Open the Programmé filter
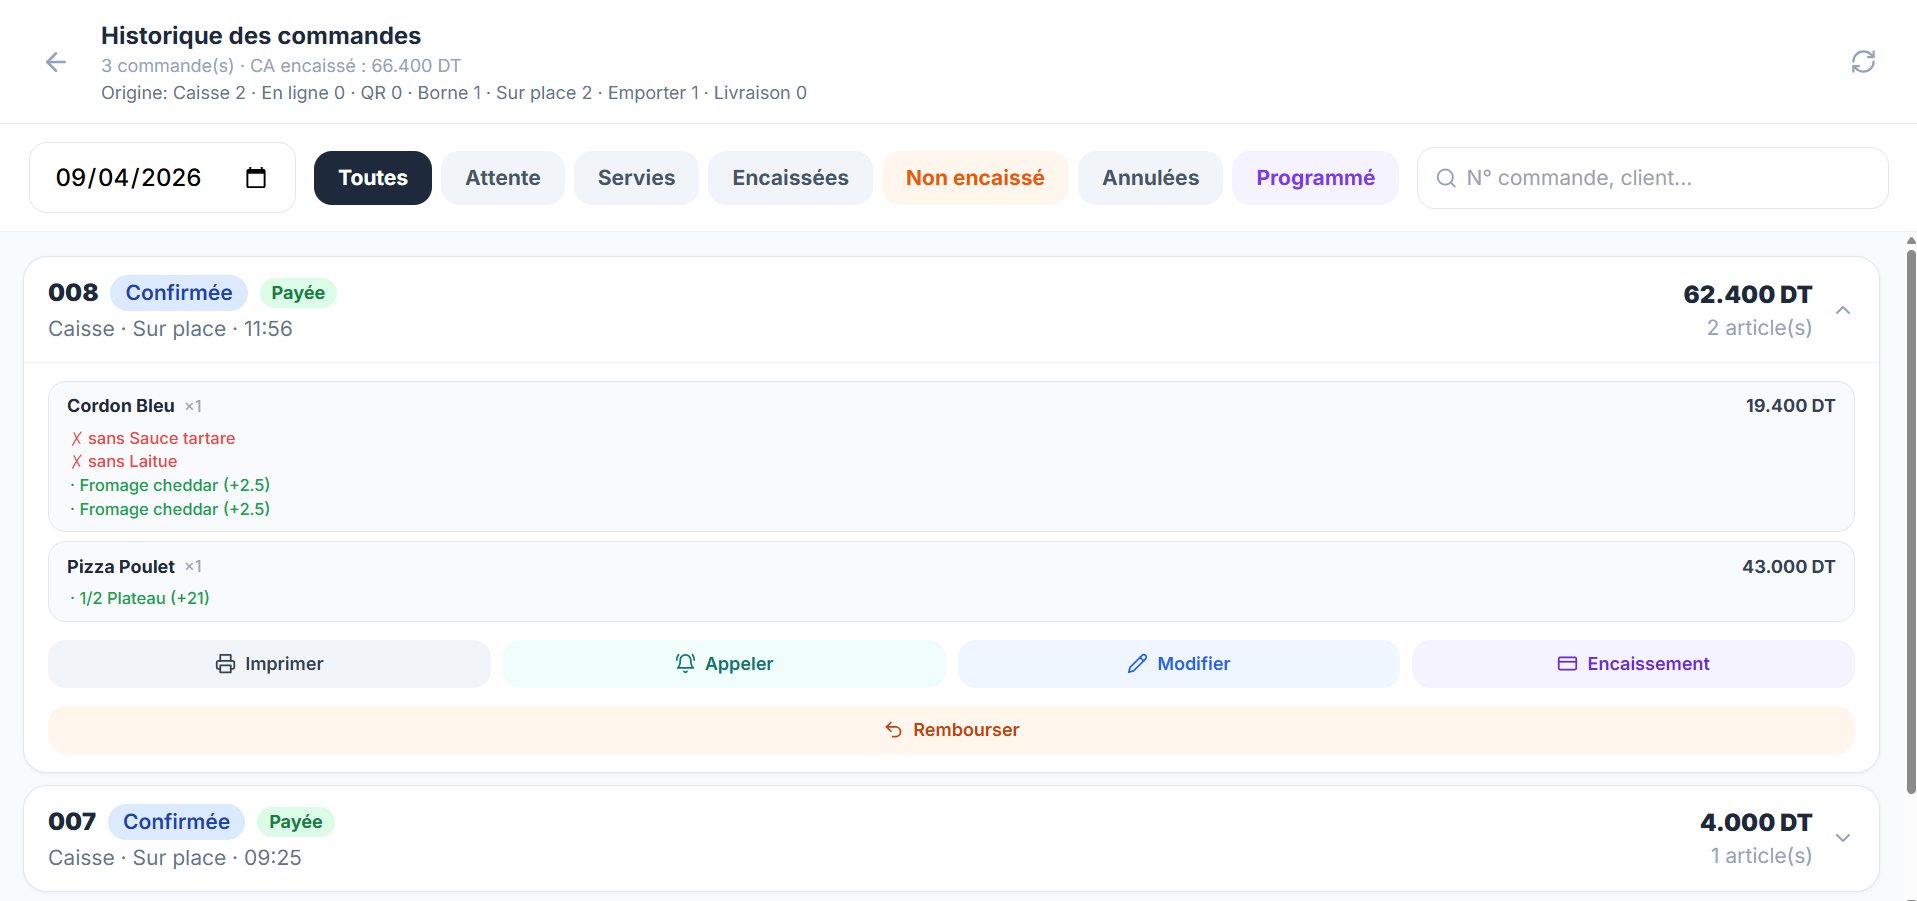 pos(1315,178)
